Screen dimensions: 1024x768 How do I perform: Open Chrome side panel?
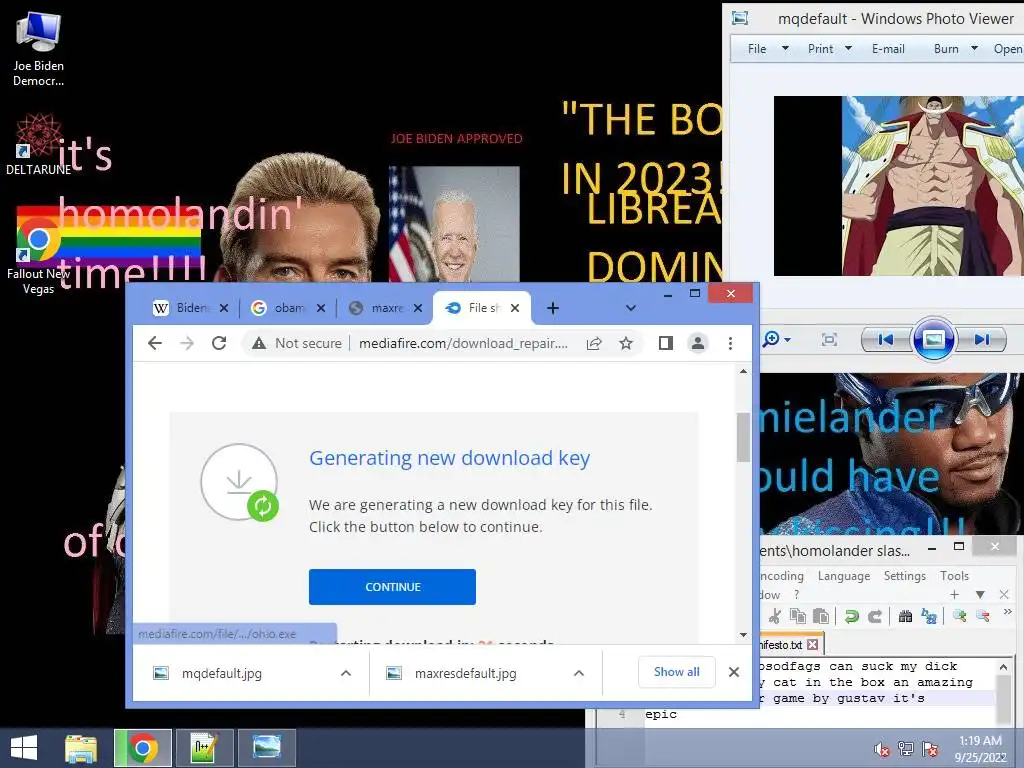665,343
